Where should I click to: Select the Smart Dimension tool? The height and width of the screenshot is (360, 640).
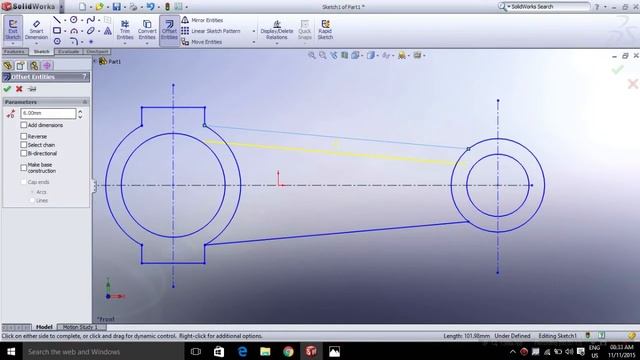pyautogui.click(x=36, y=29)
